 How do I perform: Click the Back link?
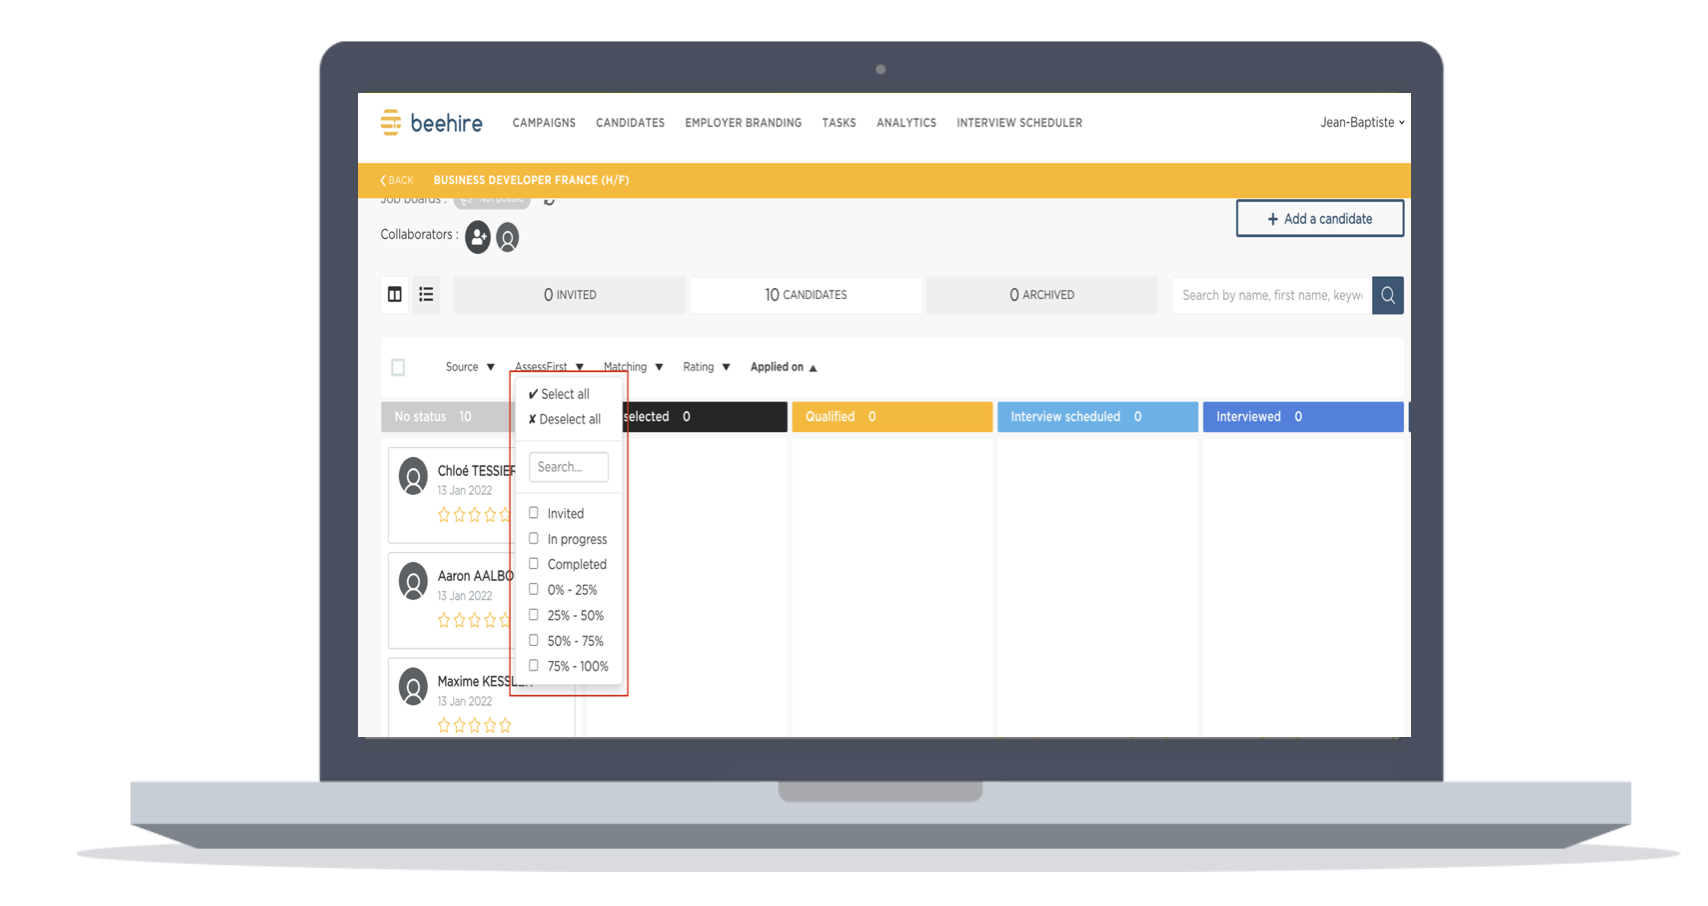pyautogui.click(x=397, y=180)
